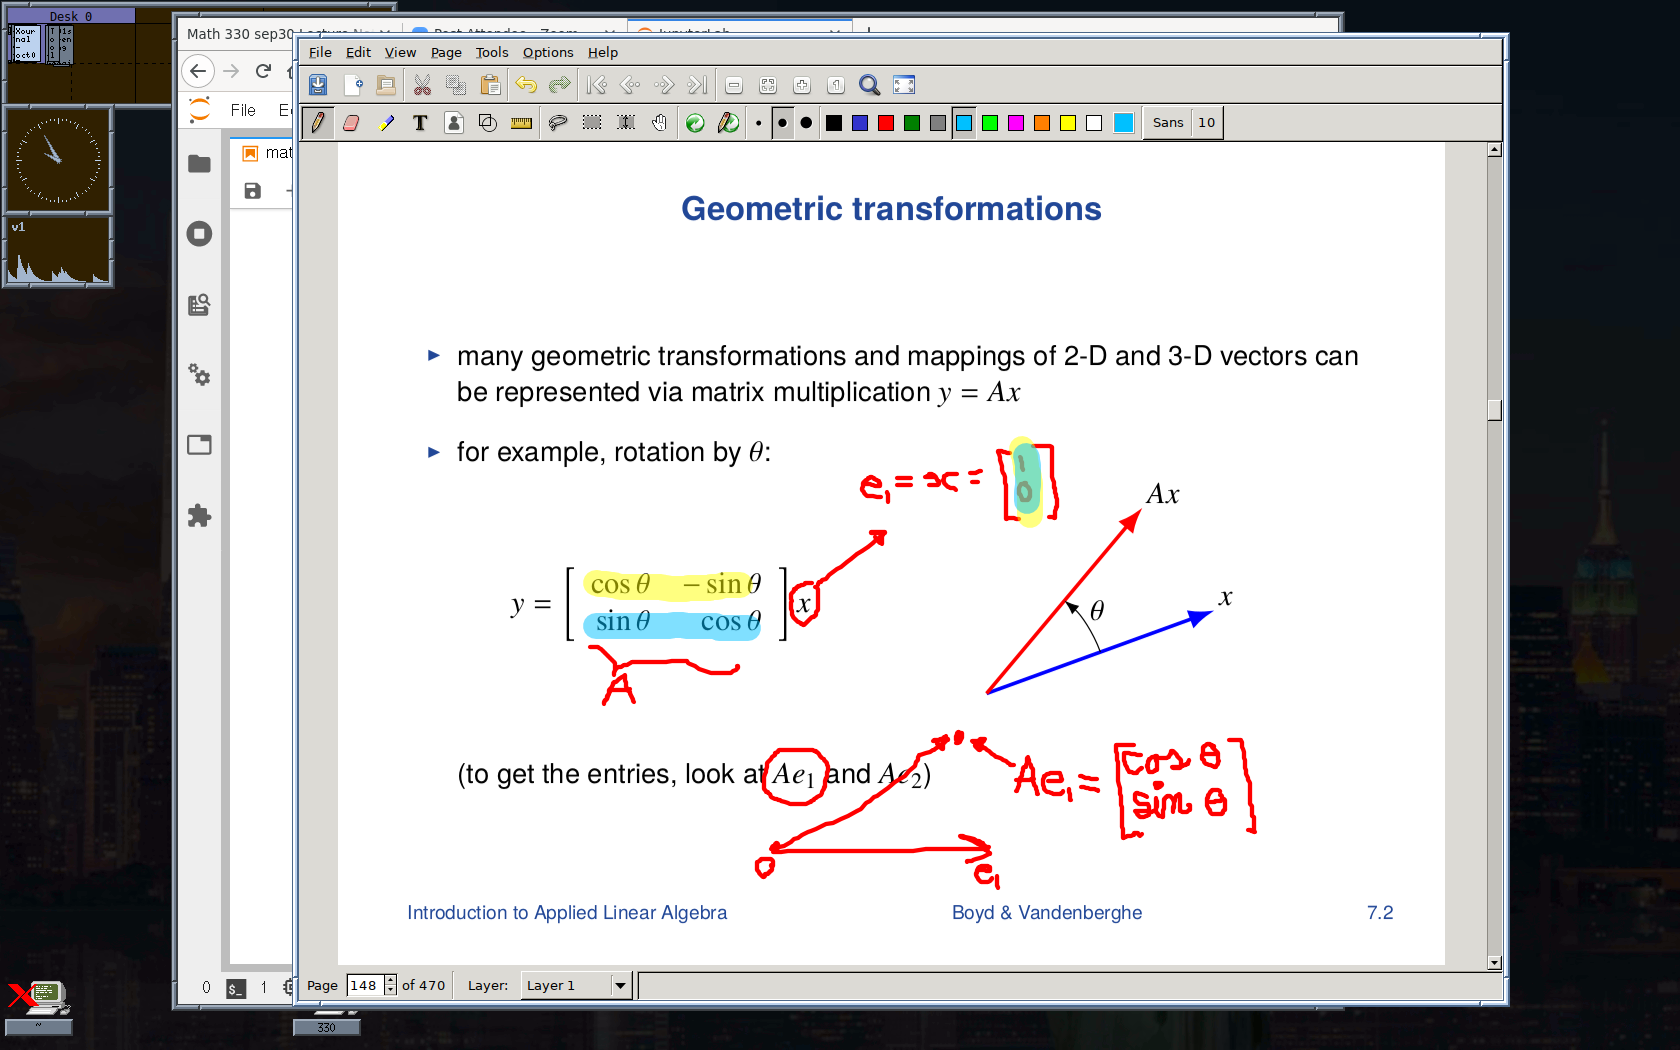The height and width of the screenshot is (1050, 1680).
Task: Click the browser Back button
Action: pyautogui.click(x=198, y=71)
